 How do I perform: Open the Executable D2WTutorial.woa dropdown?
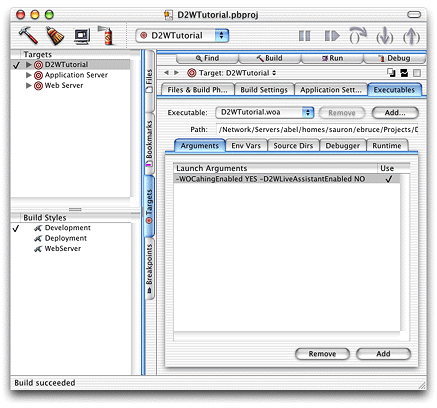tap(265, 112)
